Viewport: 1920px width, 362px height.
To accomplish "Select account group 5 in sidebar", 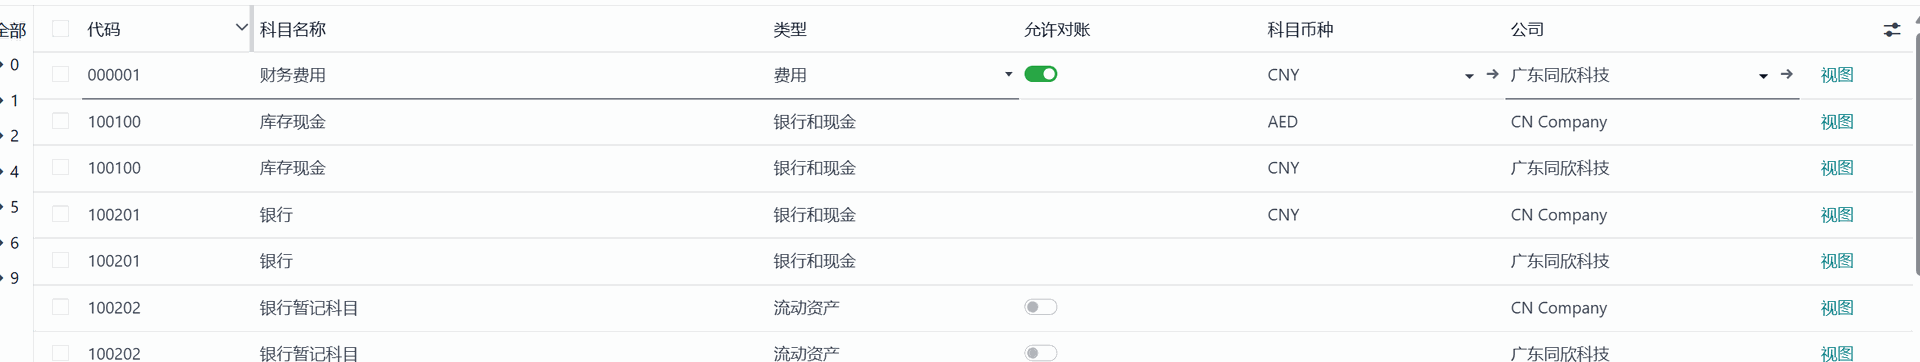I will point(14,207).
